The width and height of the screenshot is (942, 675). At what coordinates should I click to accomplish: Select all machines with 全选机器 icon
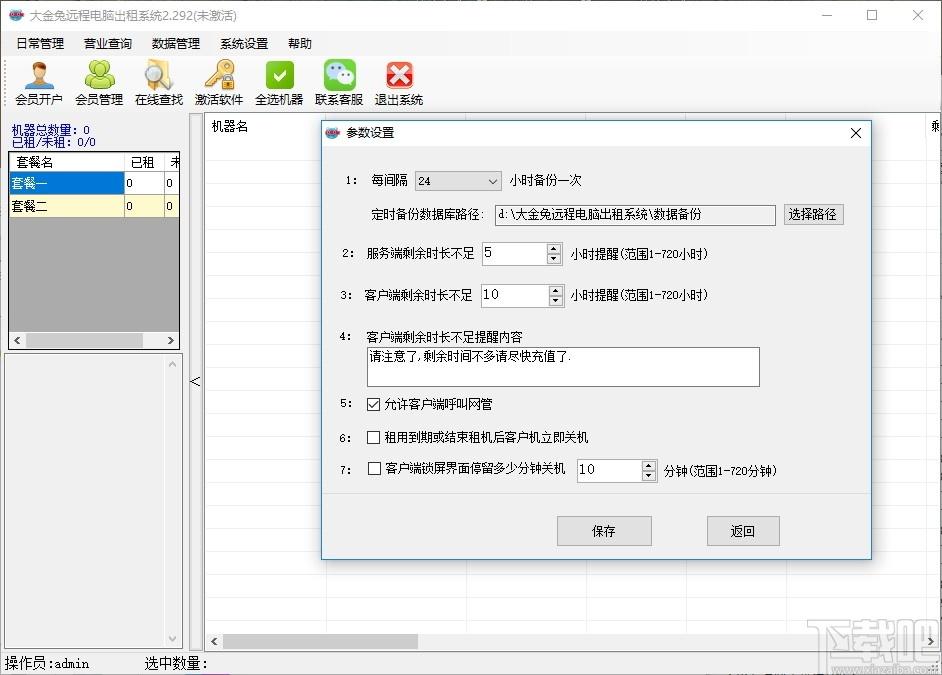click(x=279, y=83)
